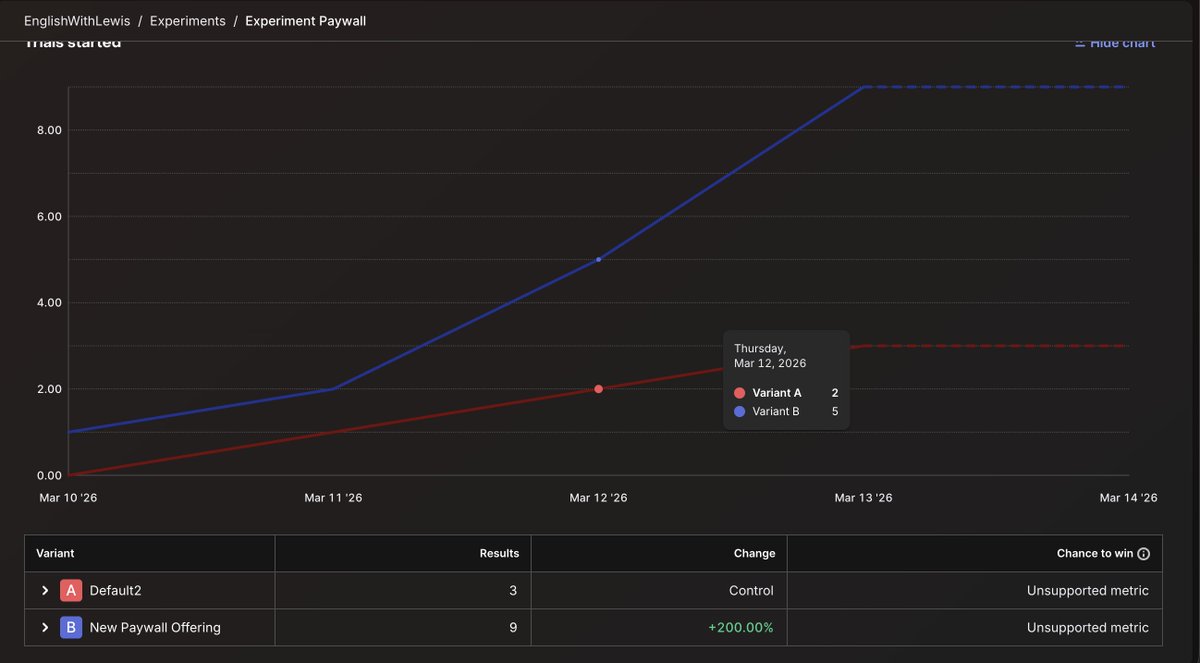The height and width of the screenshot is (663, 1200).
Task: Expand the Default2 variant row
Action: (x=45, y=591)
